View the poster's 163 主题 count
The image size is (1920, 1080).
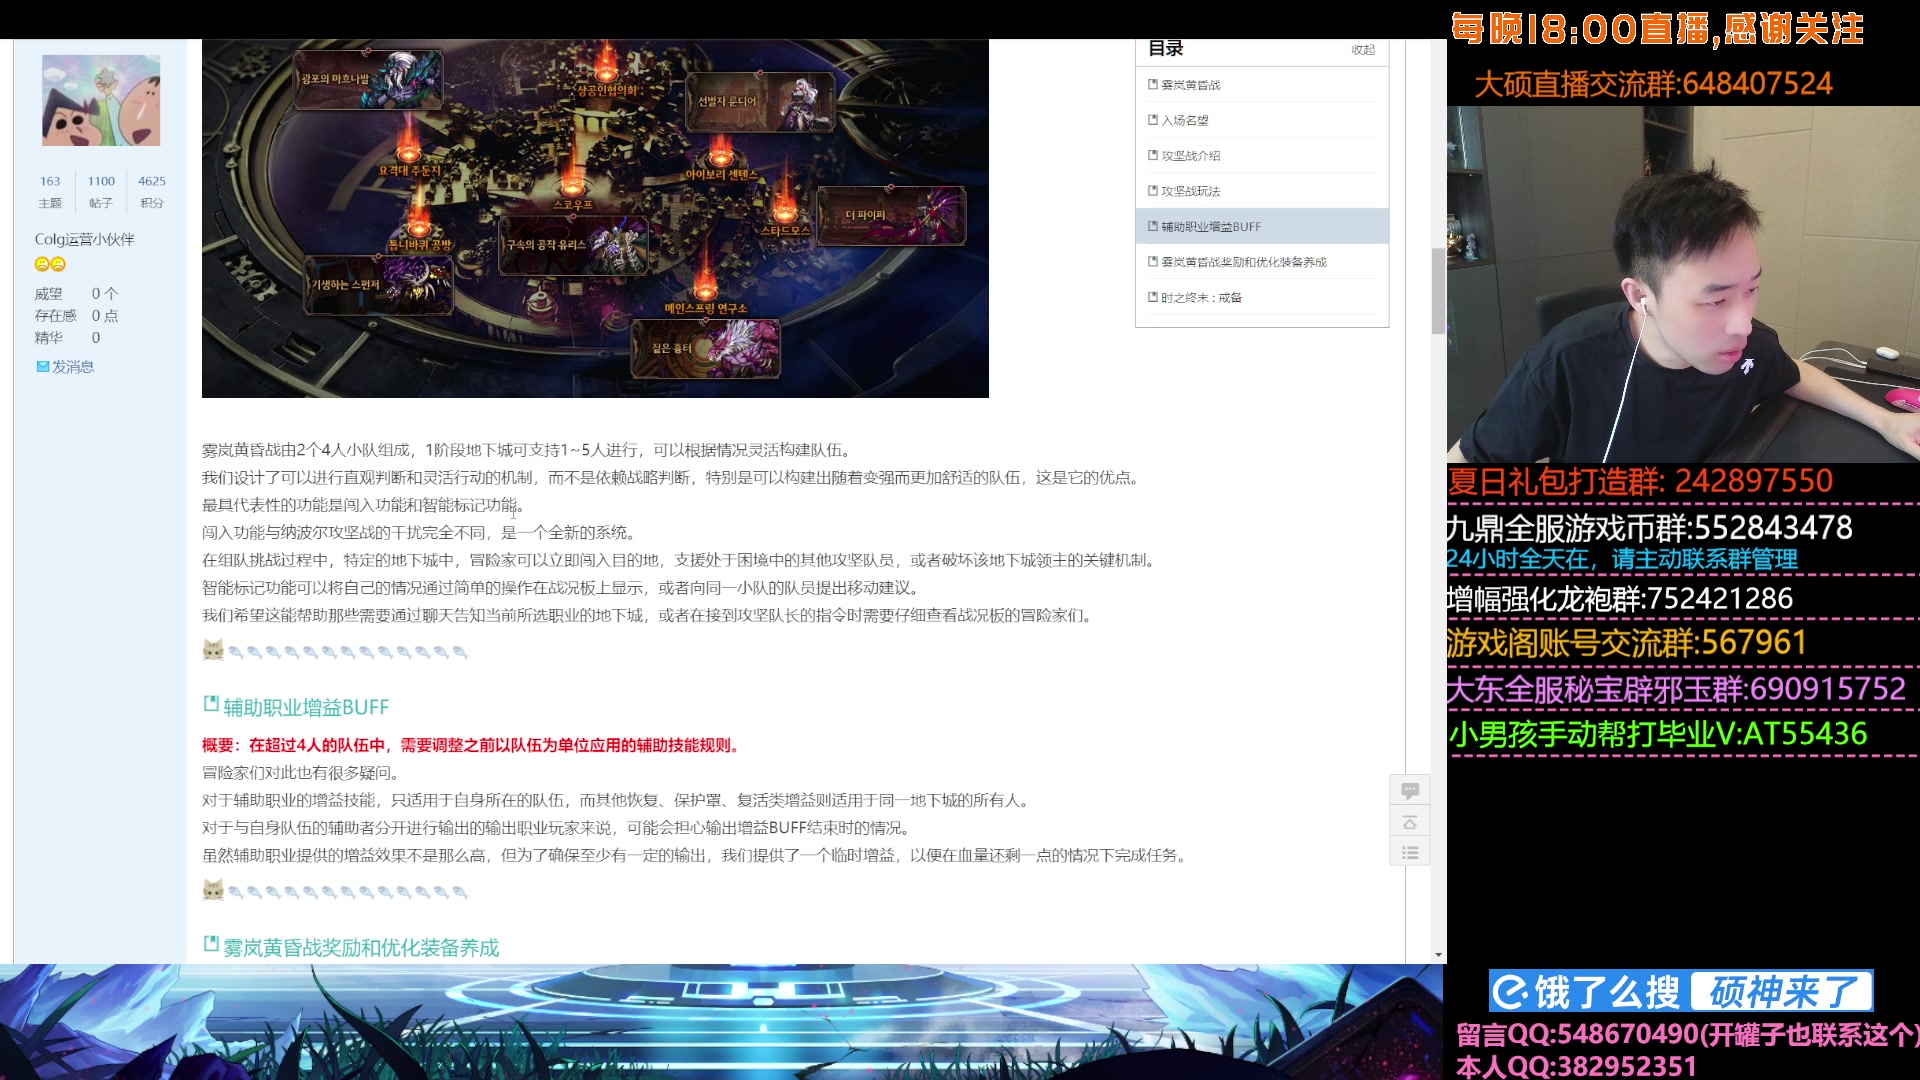pyautogui.click(x=50, y=191)
